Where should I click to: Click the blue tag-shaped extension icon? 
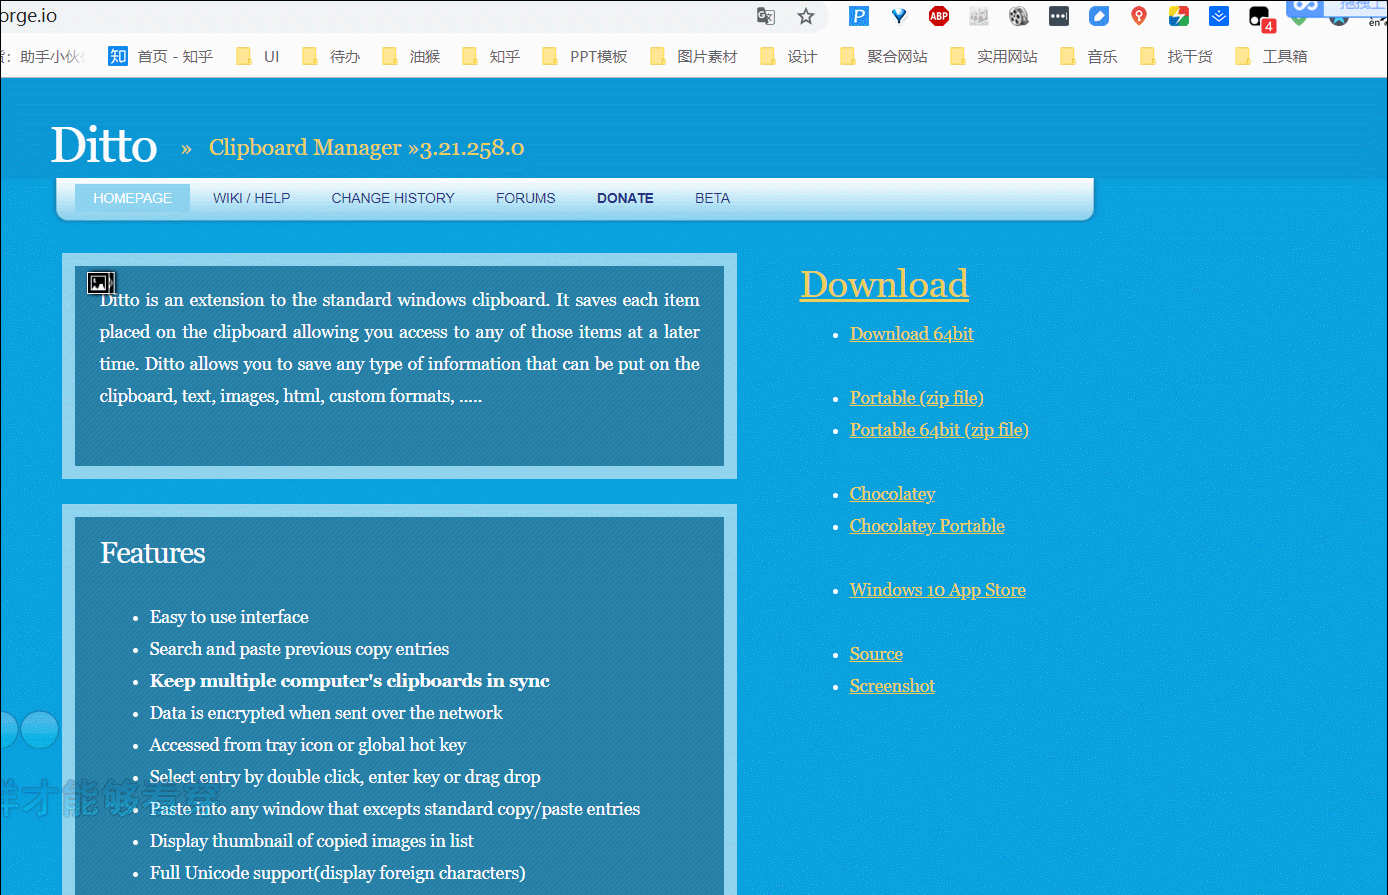point(1099,16)
